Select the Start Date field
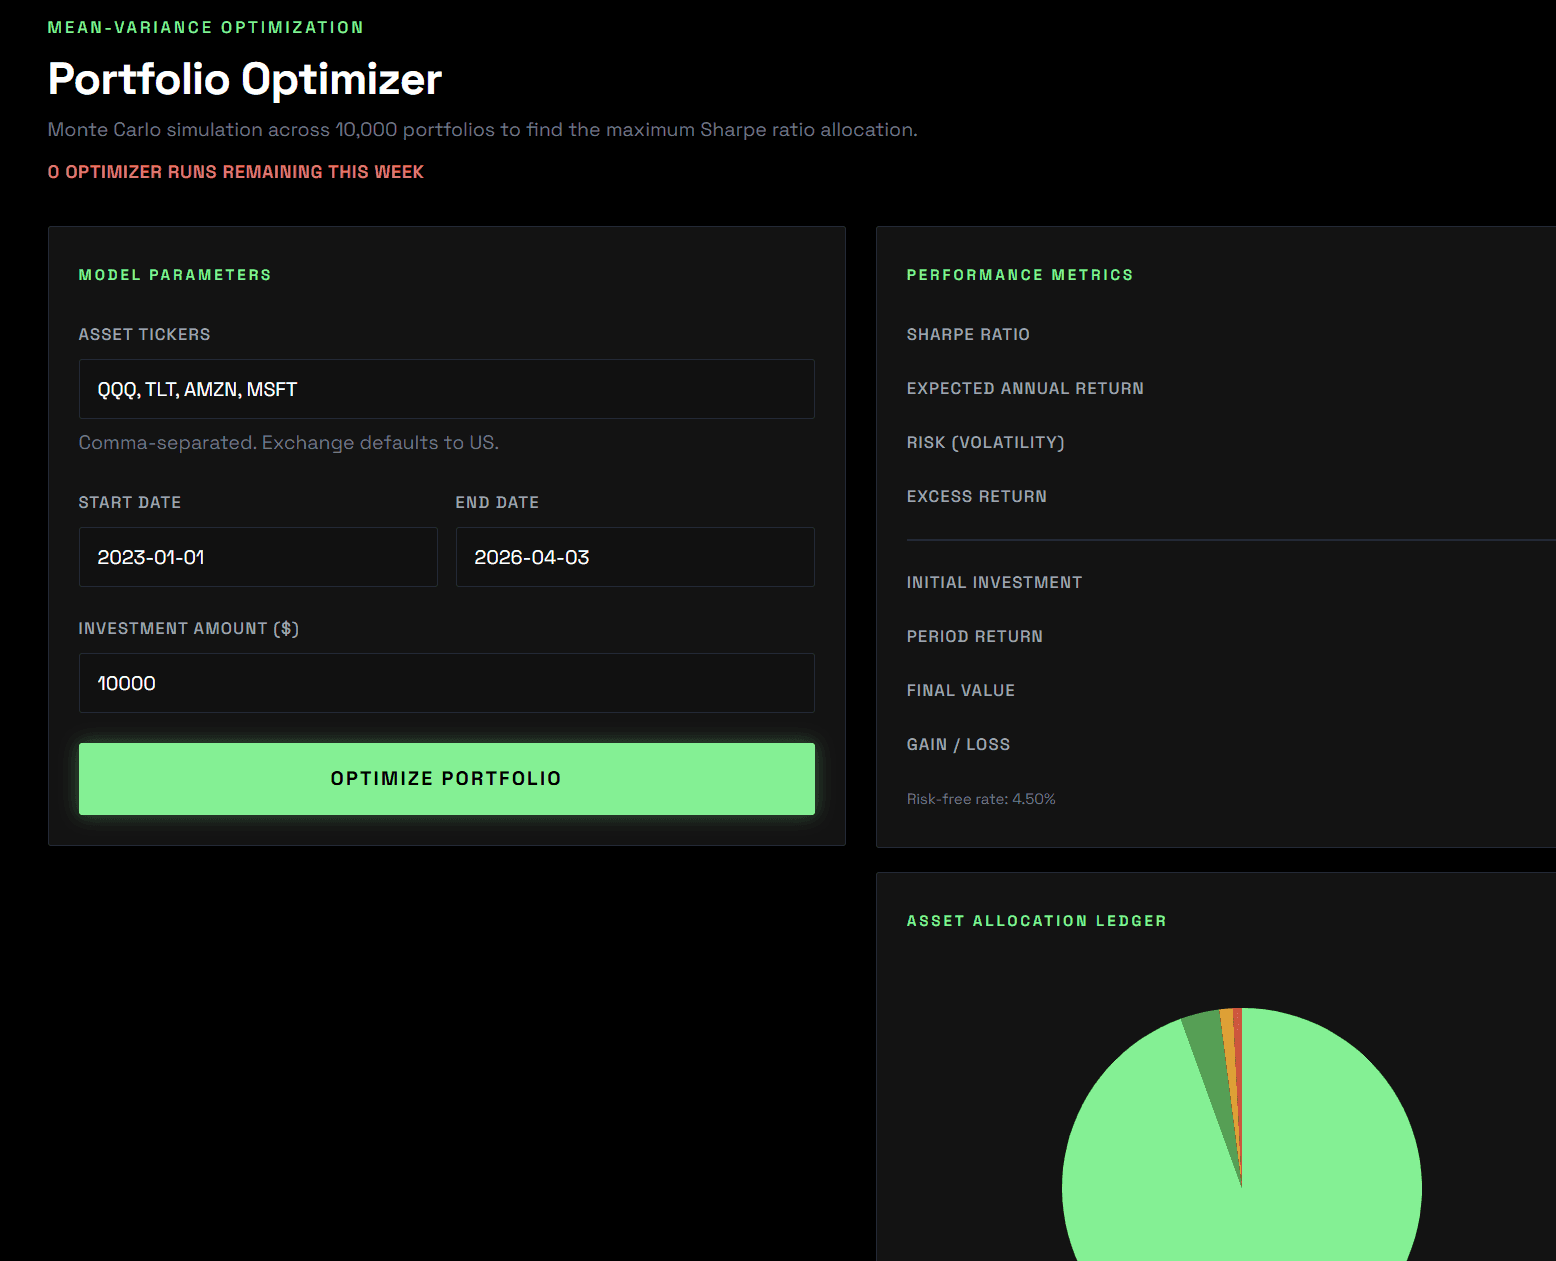1556x1261 pixels. [258, 557]
